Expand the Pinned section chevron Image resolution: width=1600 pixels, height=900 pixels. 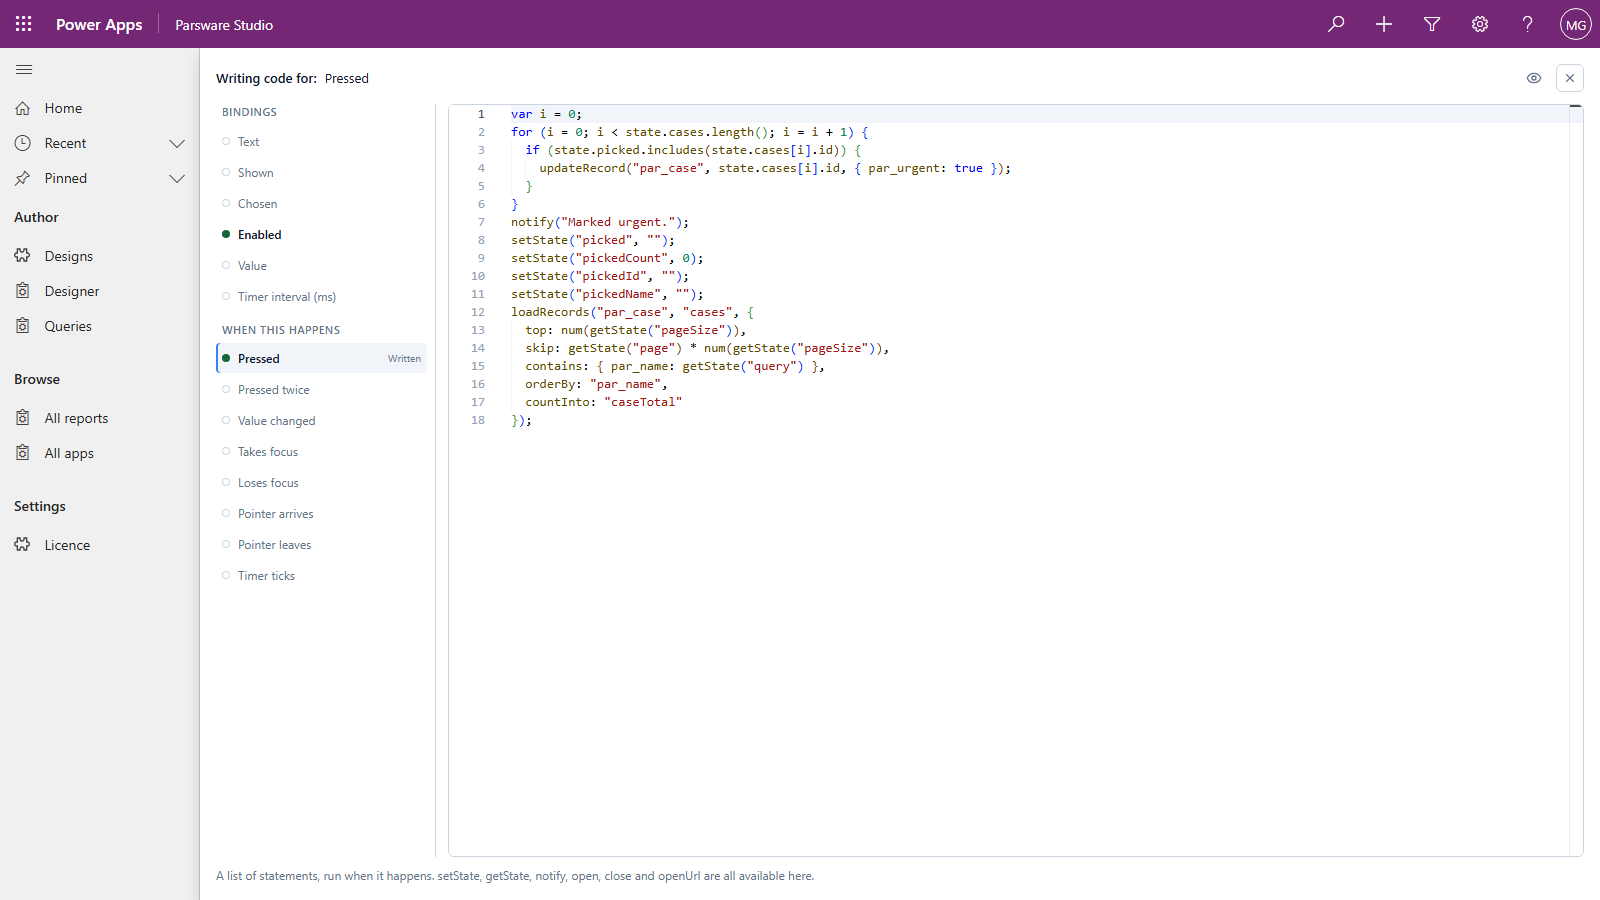(x=177, y=178)
